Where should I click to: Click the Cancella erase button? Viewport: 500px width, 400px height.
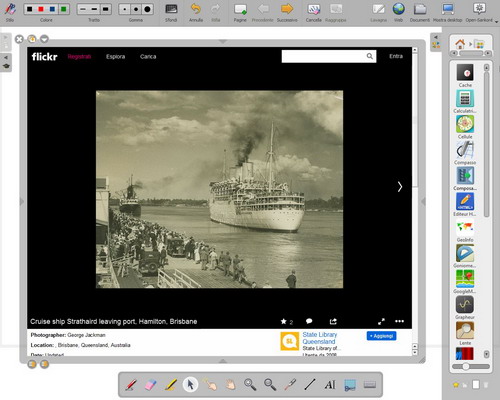[313, 9]
